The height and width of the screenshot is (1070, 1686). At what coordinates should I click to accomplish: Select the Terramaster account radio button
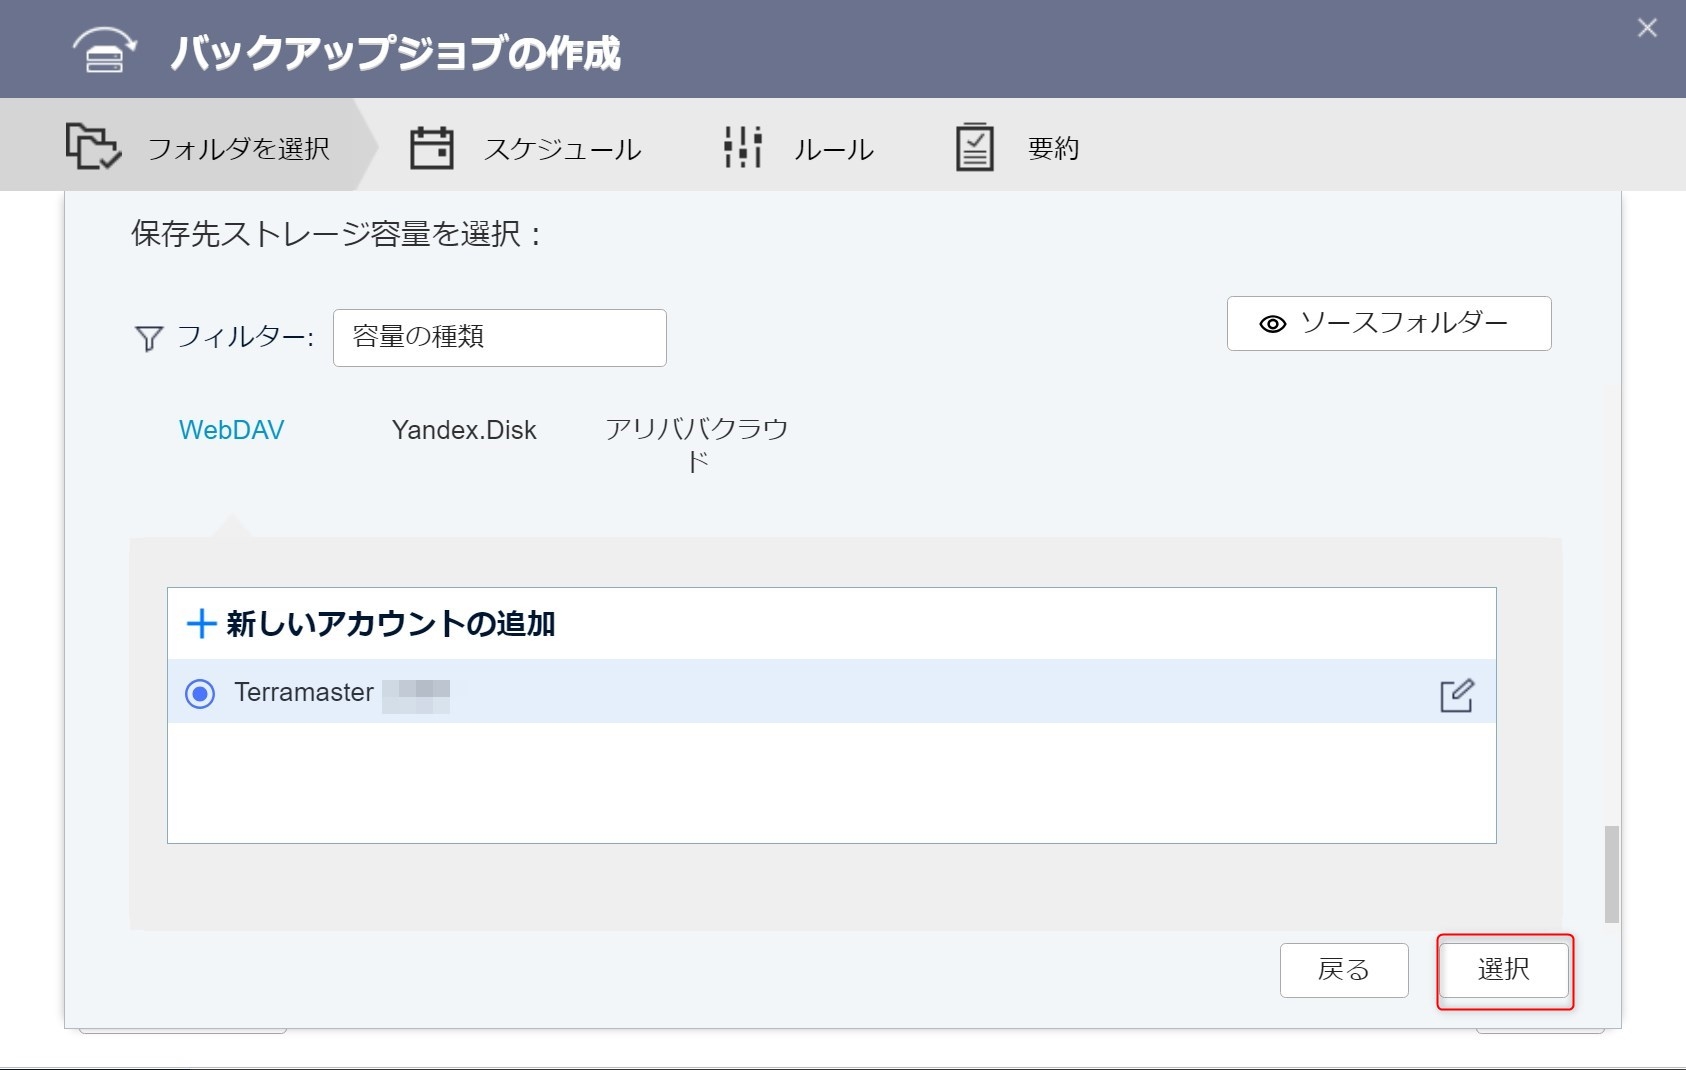200,693
